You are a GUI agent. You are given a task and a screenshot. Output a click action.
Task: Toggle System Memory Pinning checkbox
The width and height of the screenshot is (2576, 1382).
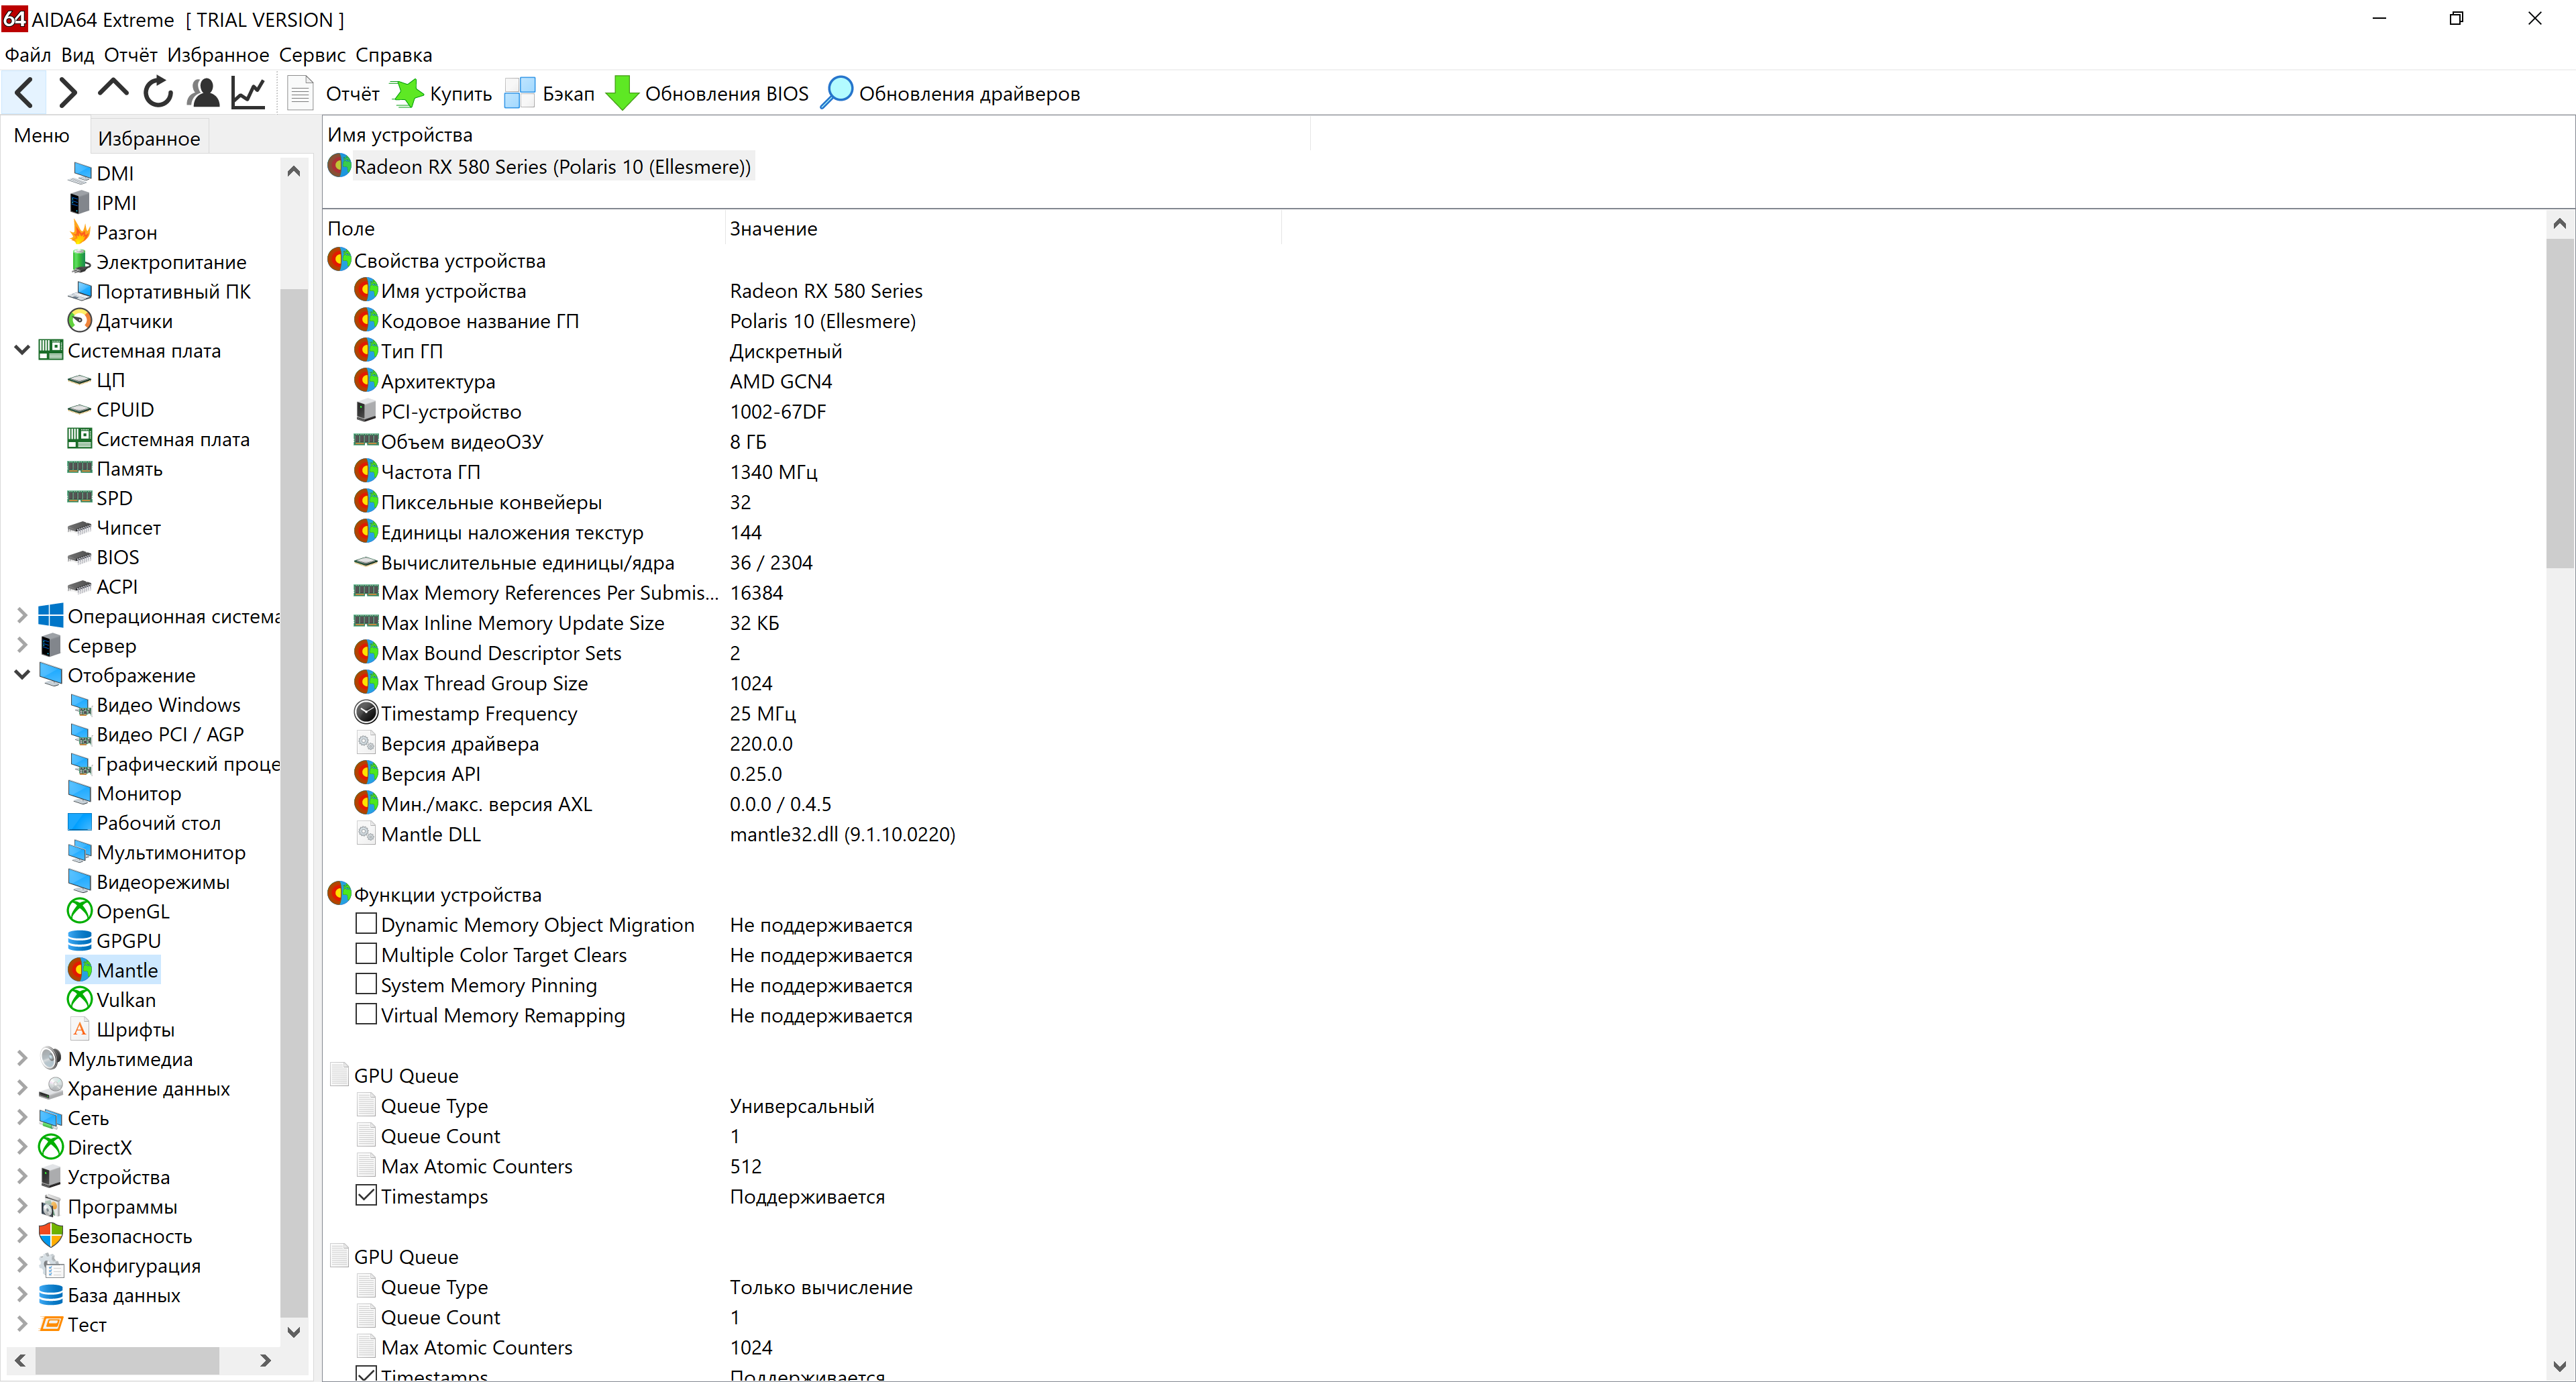[x=366, y=984]
